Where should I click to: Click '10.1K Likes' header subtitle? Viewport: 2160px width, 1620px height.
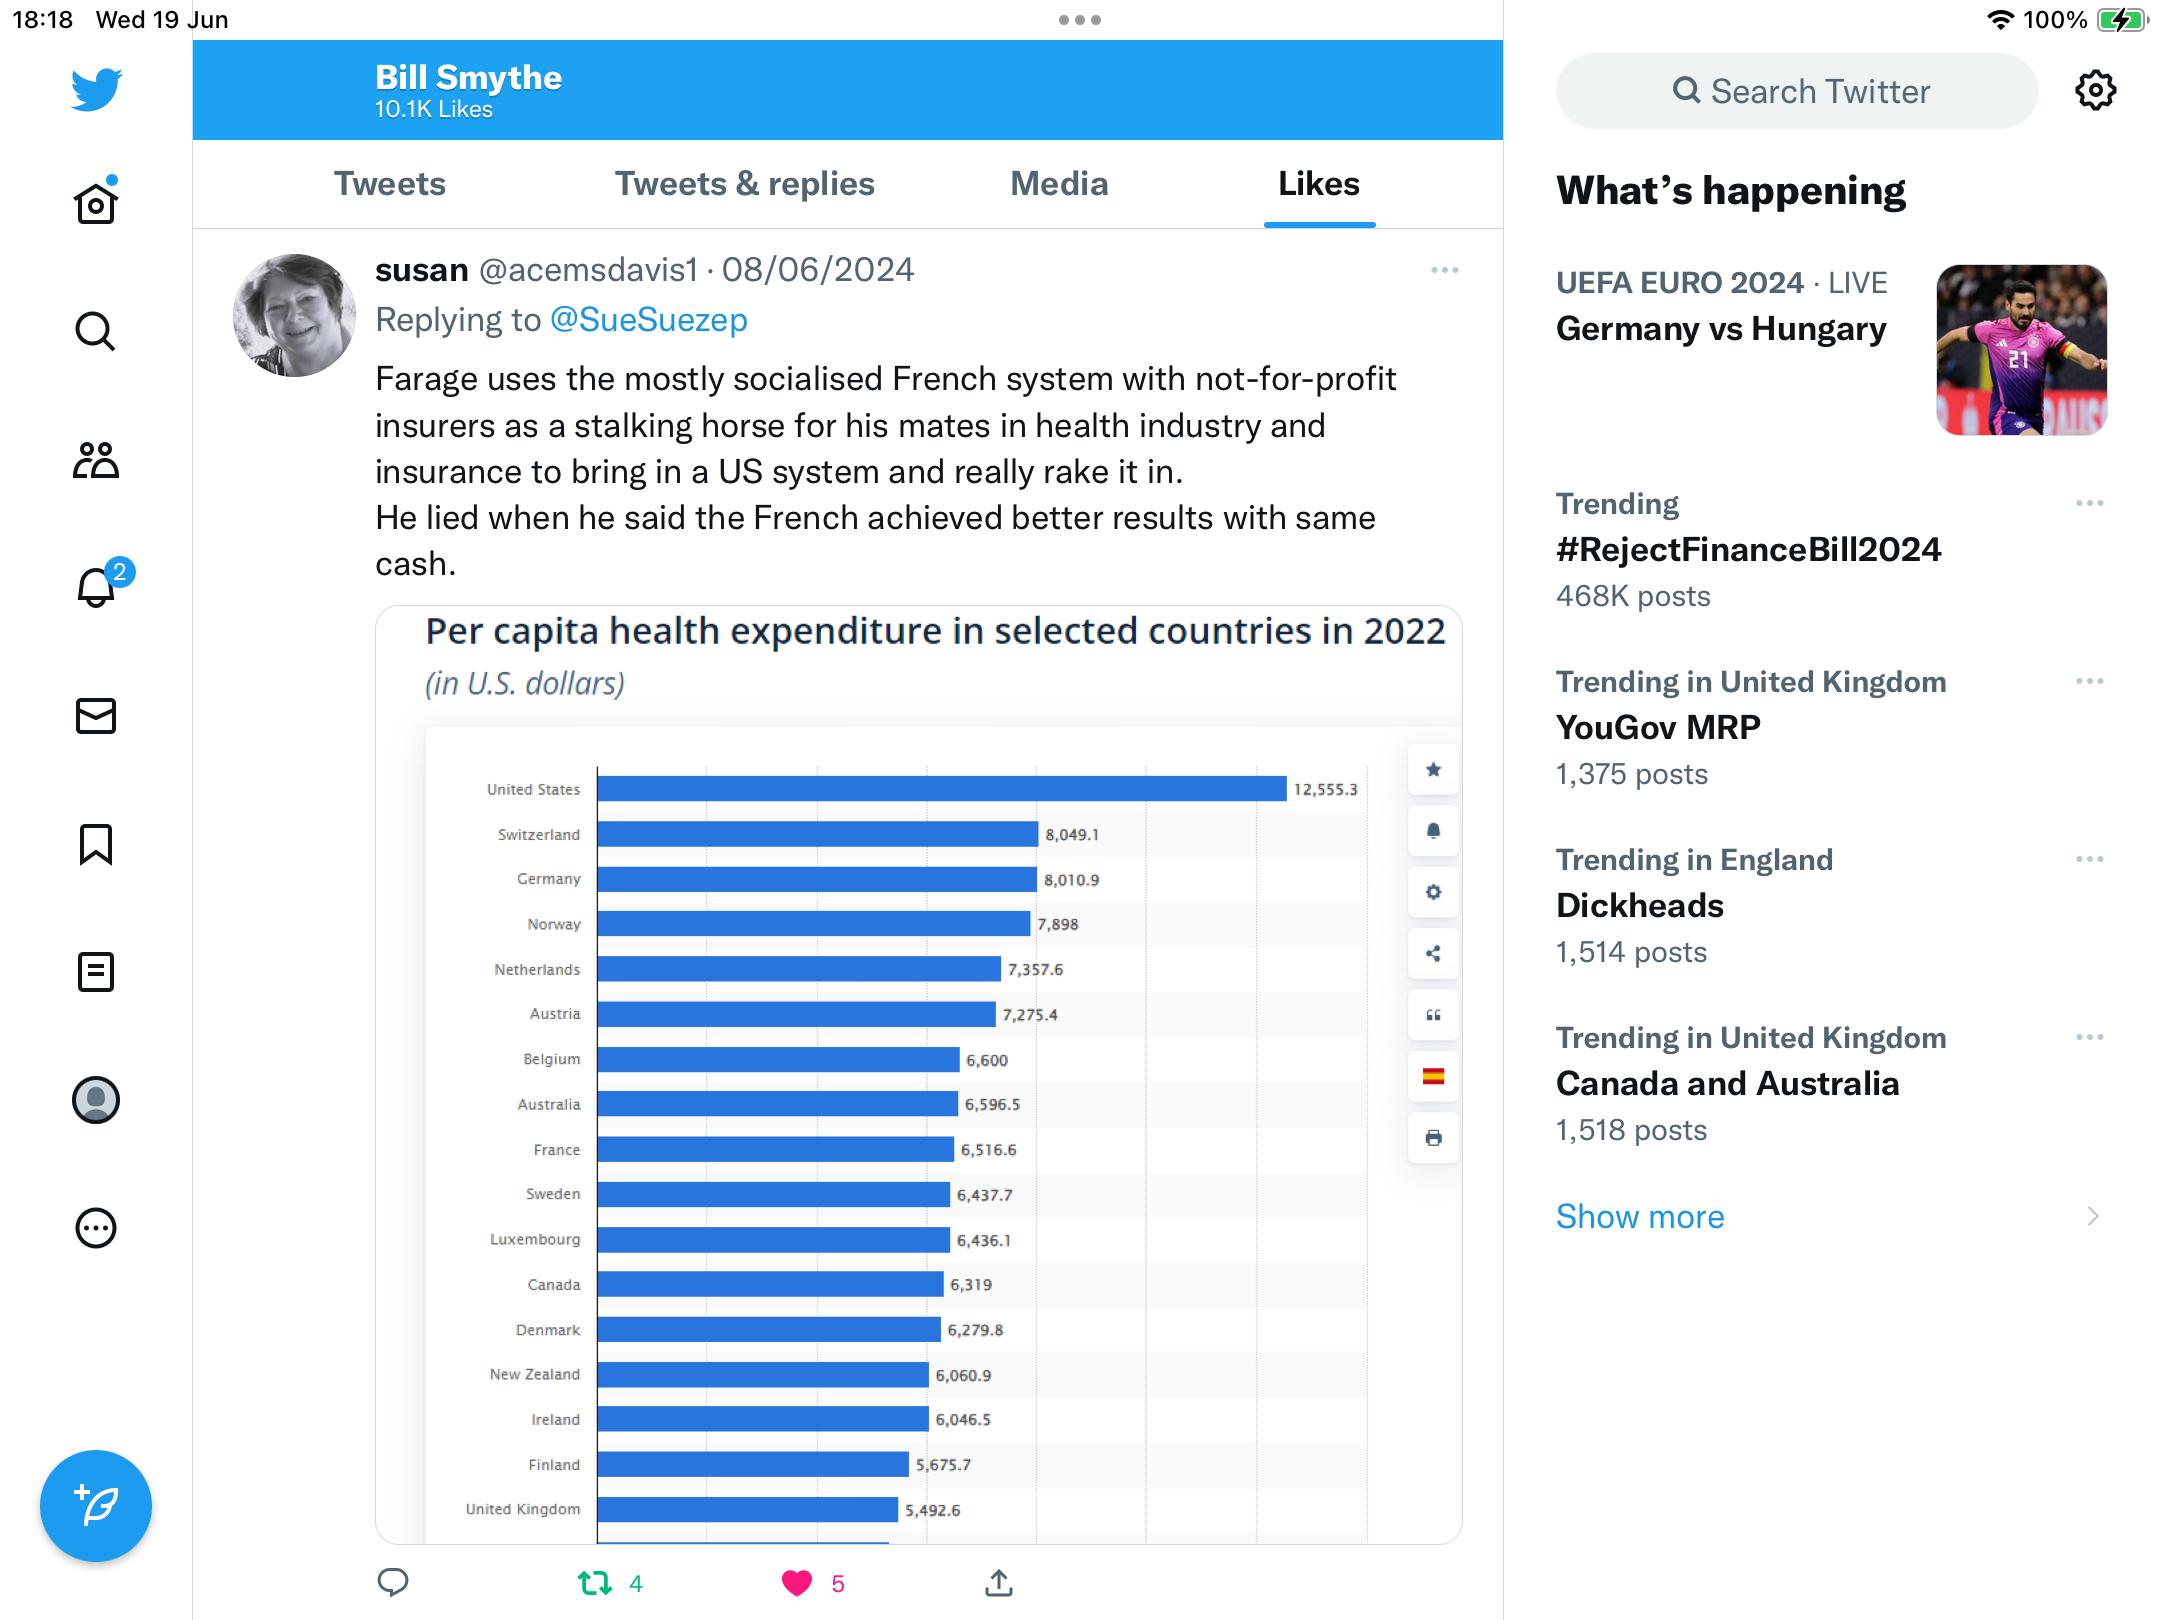pos(434,110)
